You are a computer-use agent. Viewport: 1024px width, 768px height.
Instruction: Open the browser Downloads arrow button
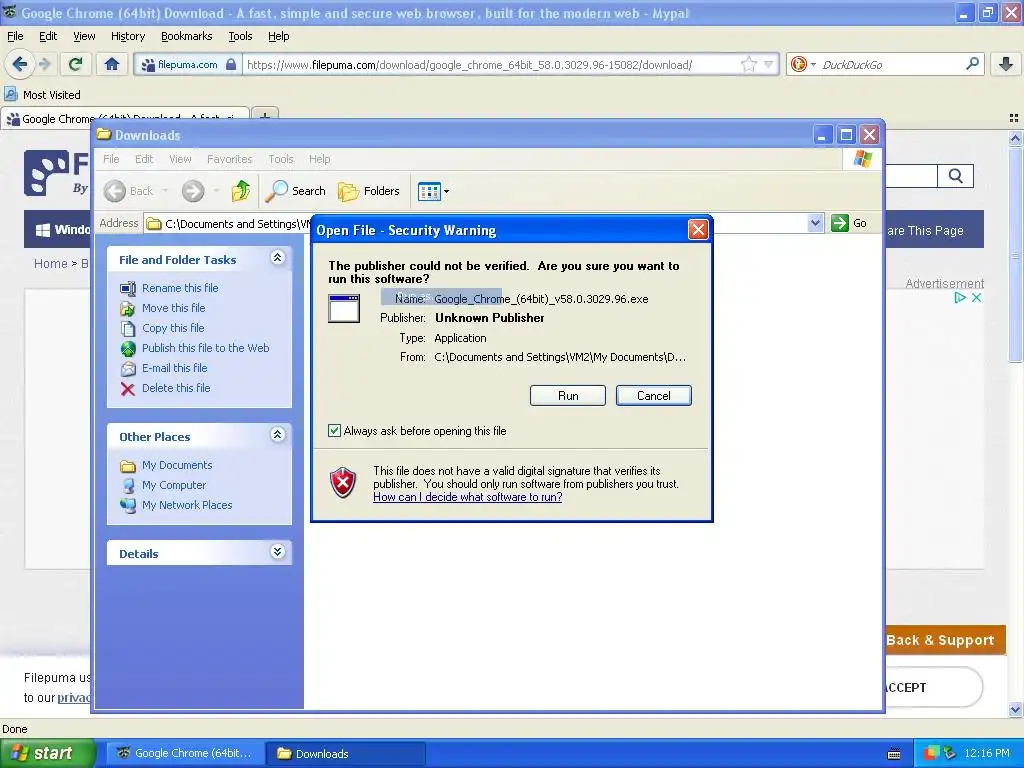click(x=1006, y=64)
